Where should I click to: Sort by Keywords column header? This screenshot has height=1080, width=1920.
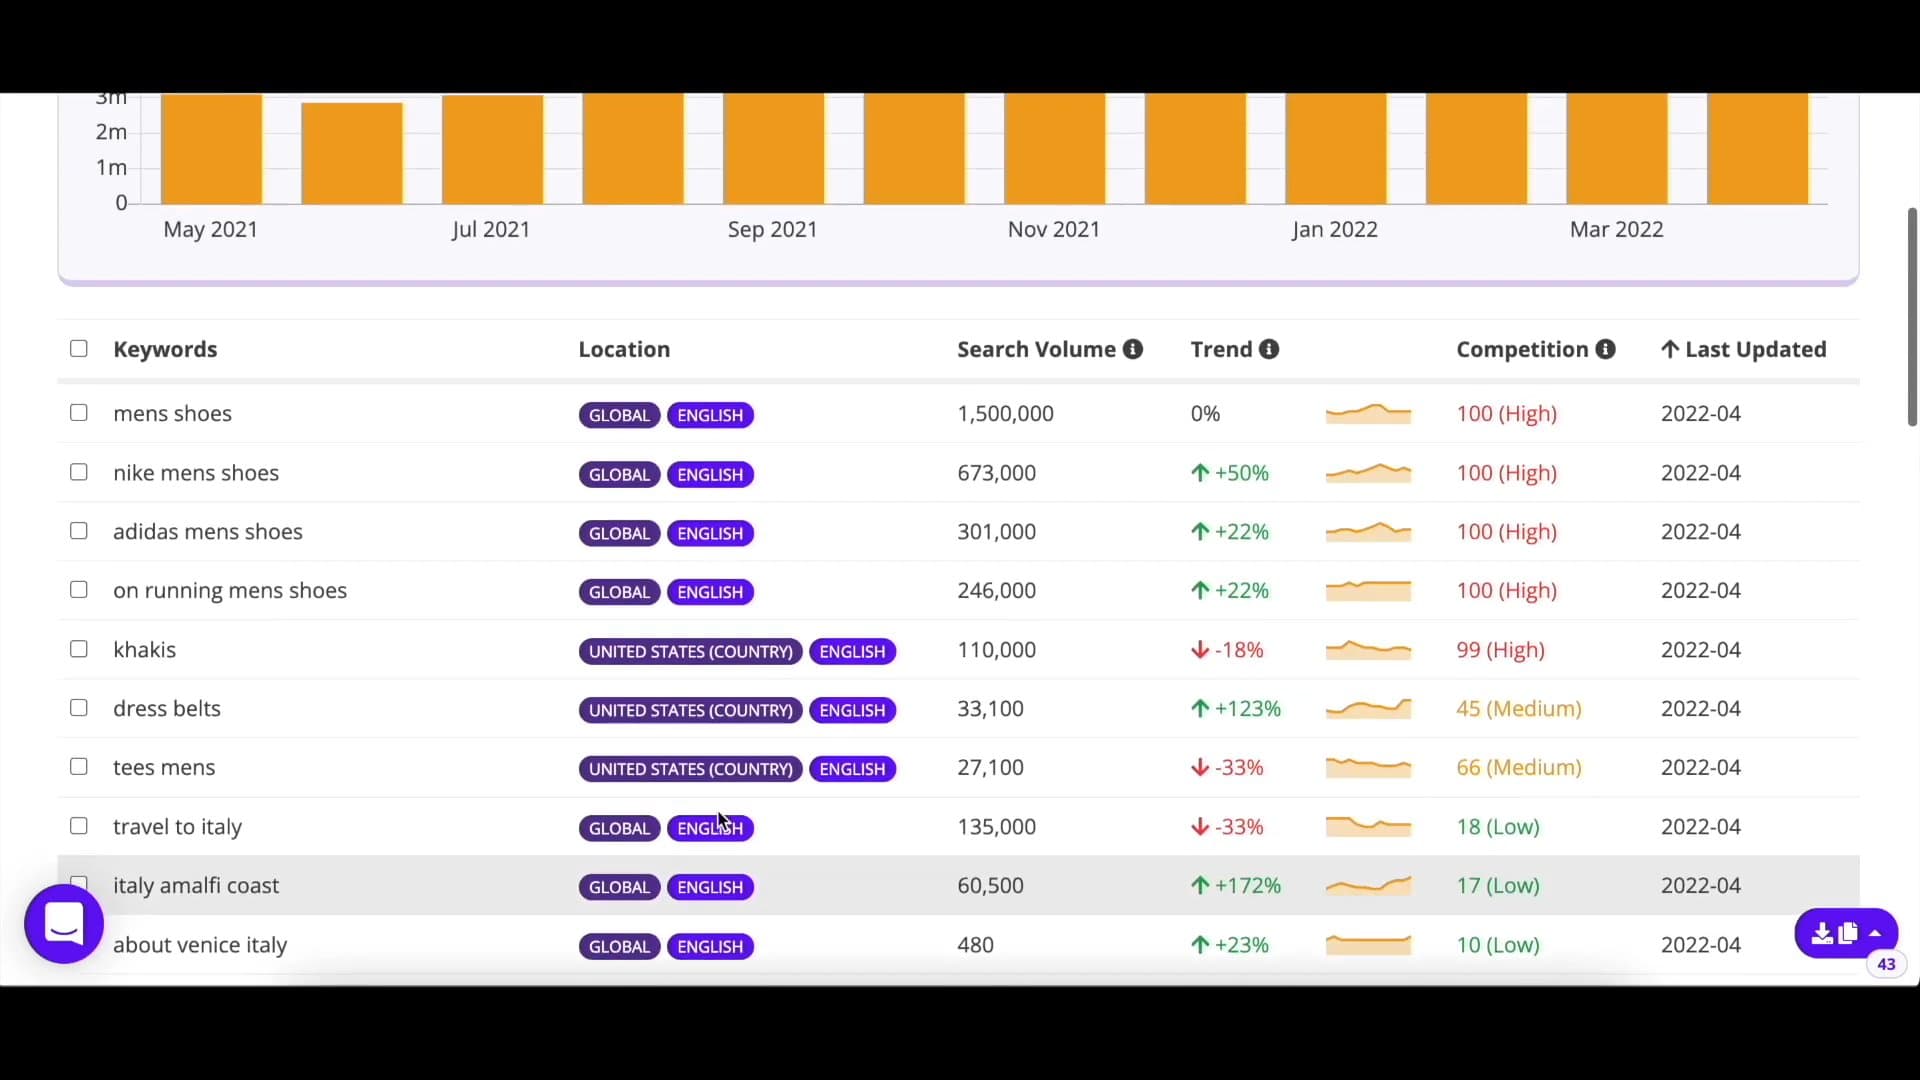pos(165,349)
